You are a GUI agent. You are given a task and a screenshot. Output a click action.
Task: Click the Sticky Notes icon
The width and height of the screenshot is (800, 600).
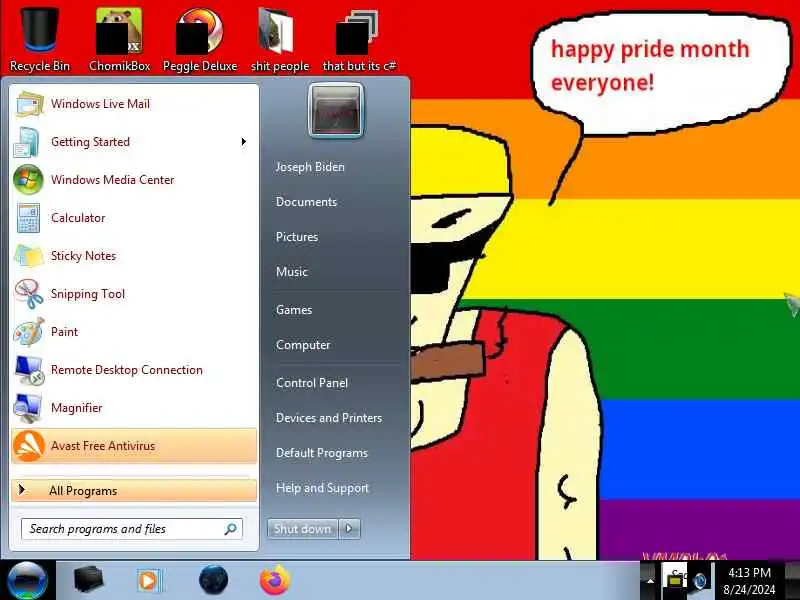pos(29,256)
